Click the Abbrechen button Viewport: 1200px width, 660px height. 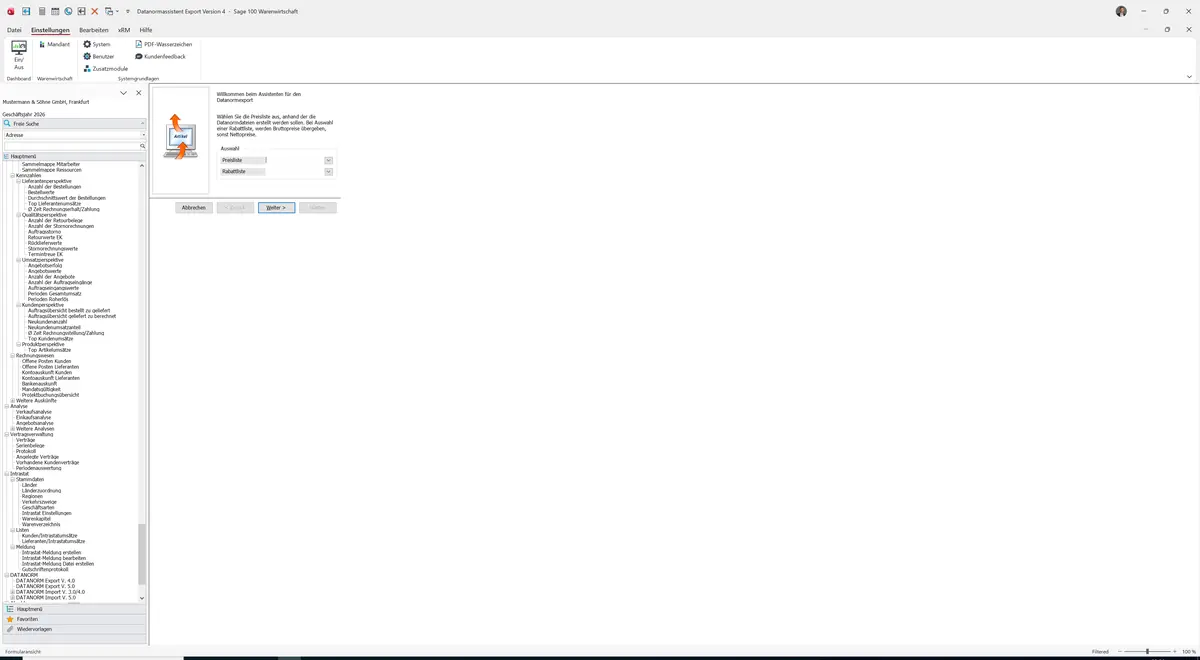(194, 208)
